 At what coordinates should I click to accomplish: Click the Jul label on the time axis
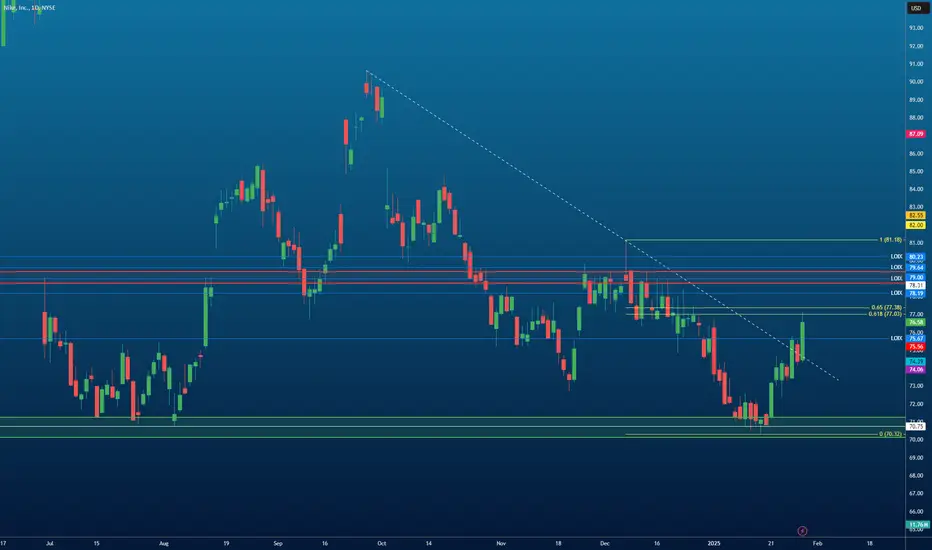(x=49, y=543)
